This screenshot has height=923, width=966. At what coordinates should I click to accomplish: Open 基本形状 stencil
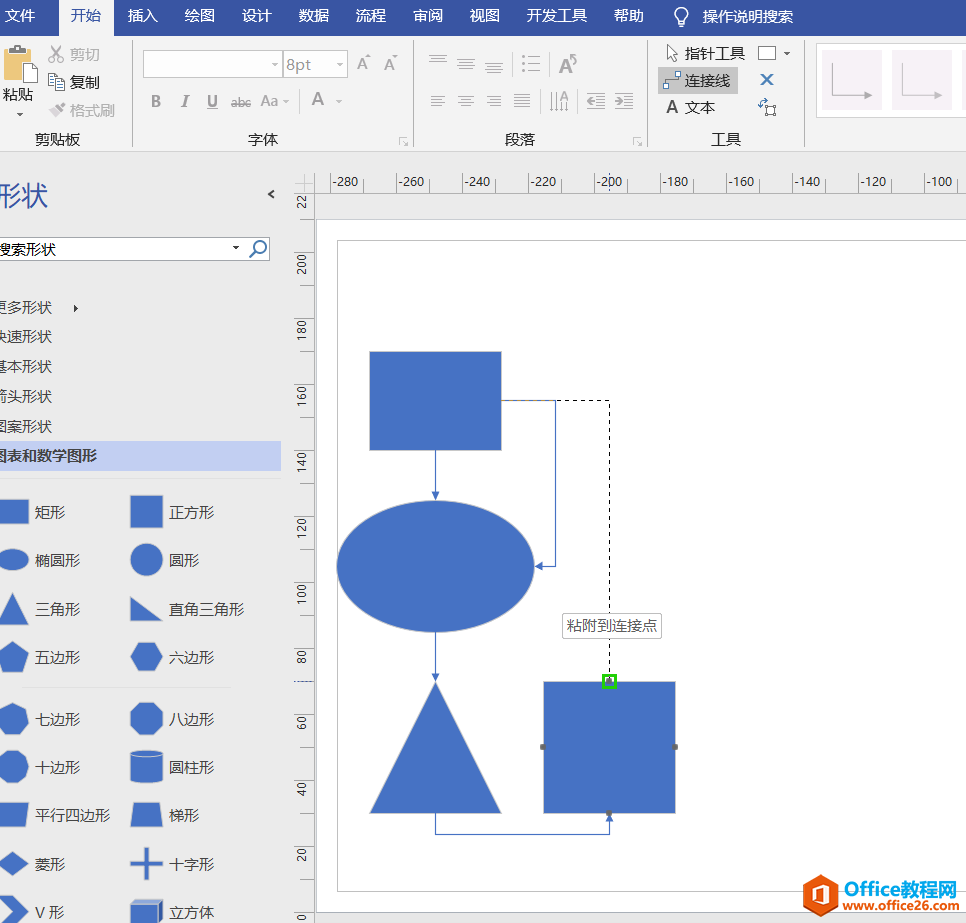[x=27, y=367]
